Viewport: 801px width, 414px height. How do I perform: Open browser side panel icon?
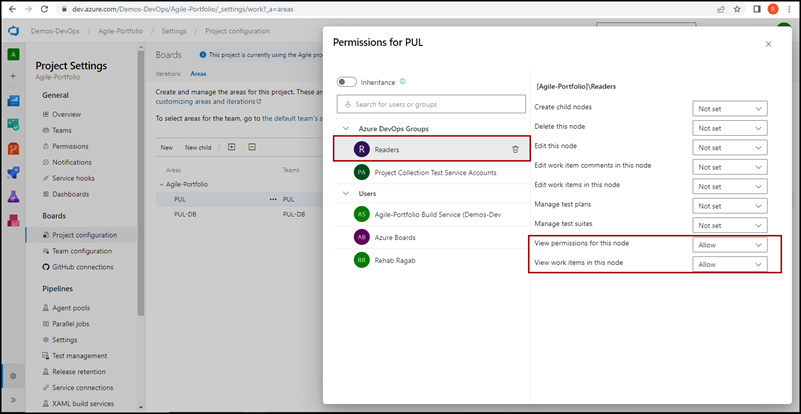point(757,9)
